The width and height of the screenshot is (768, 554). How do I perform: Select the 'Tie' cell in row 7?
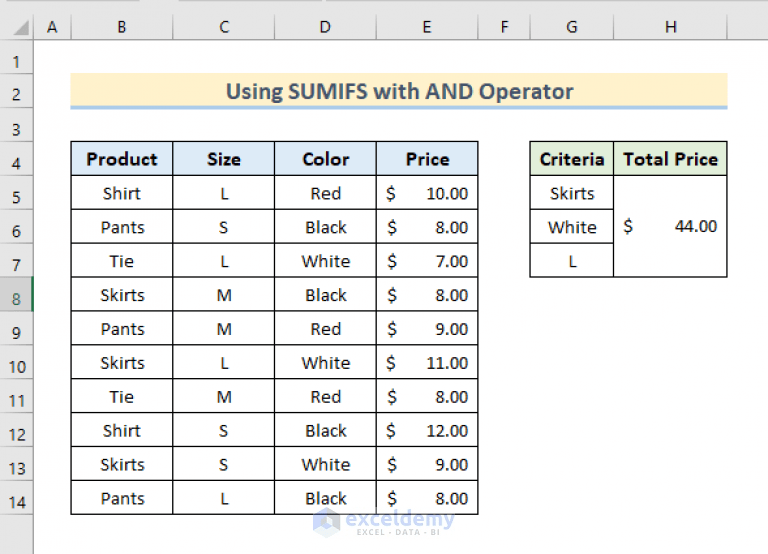pyautogui.click(x=122, y=261)
